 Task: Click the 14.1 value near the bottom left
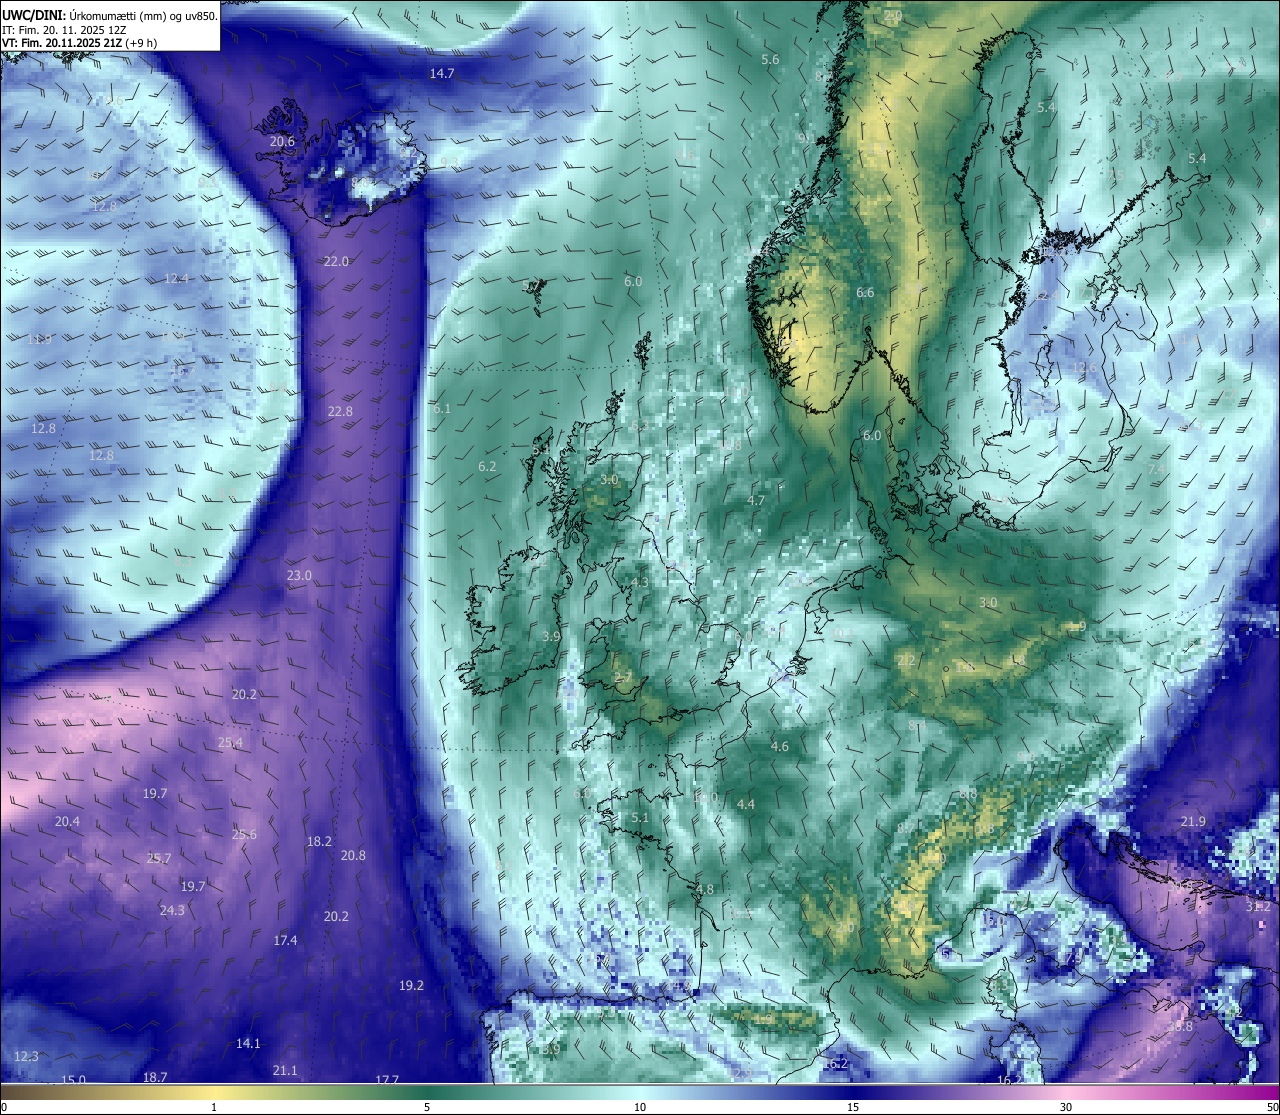[248, 1044]
